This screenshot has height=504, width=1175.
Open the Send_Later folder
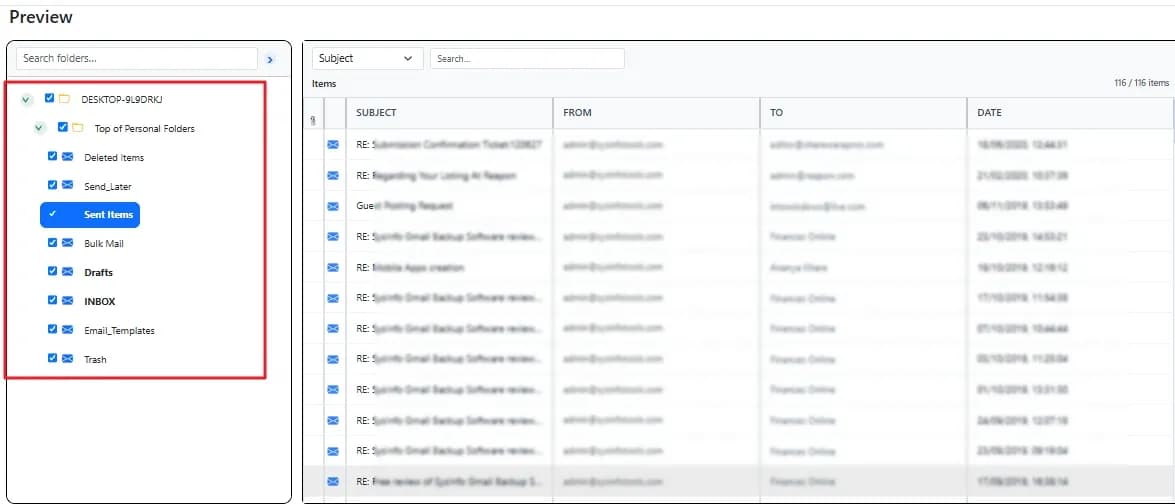(x=108, y=186)
